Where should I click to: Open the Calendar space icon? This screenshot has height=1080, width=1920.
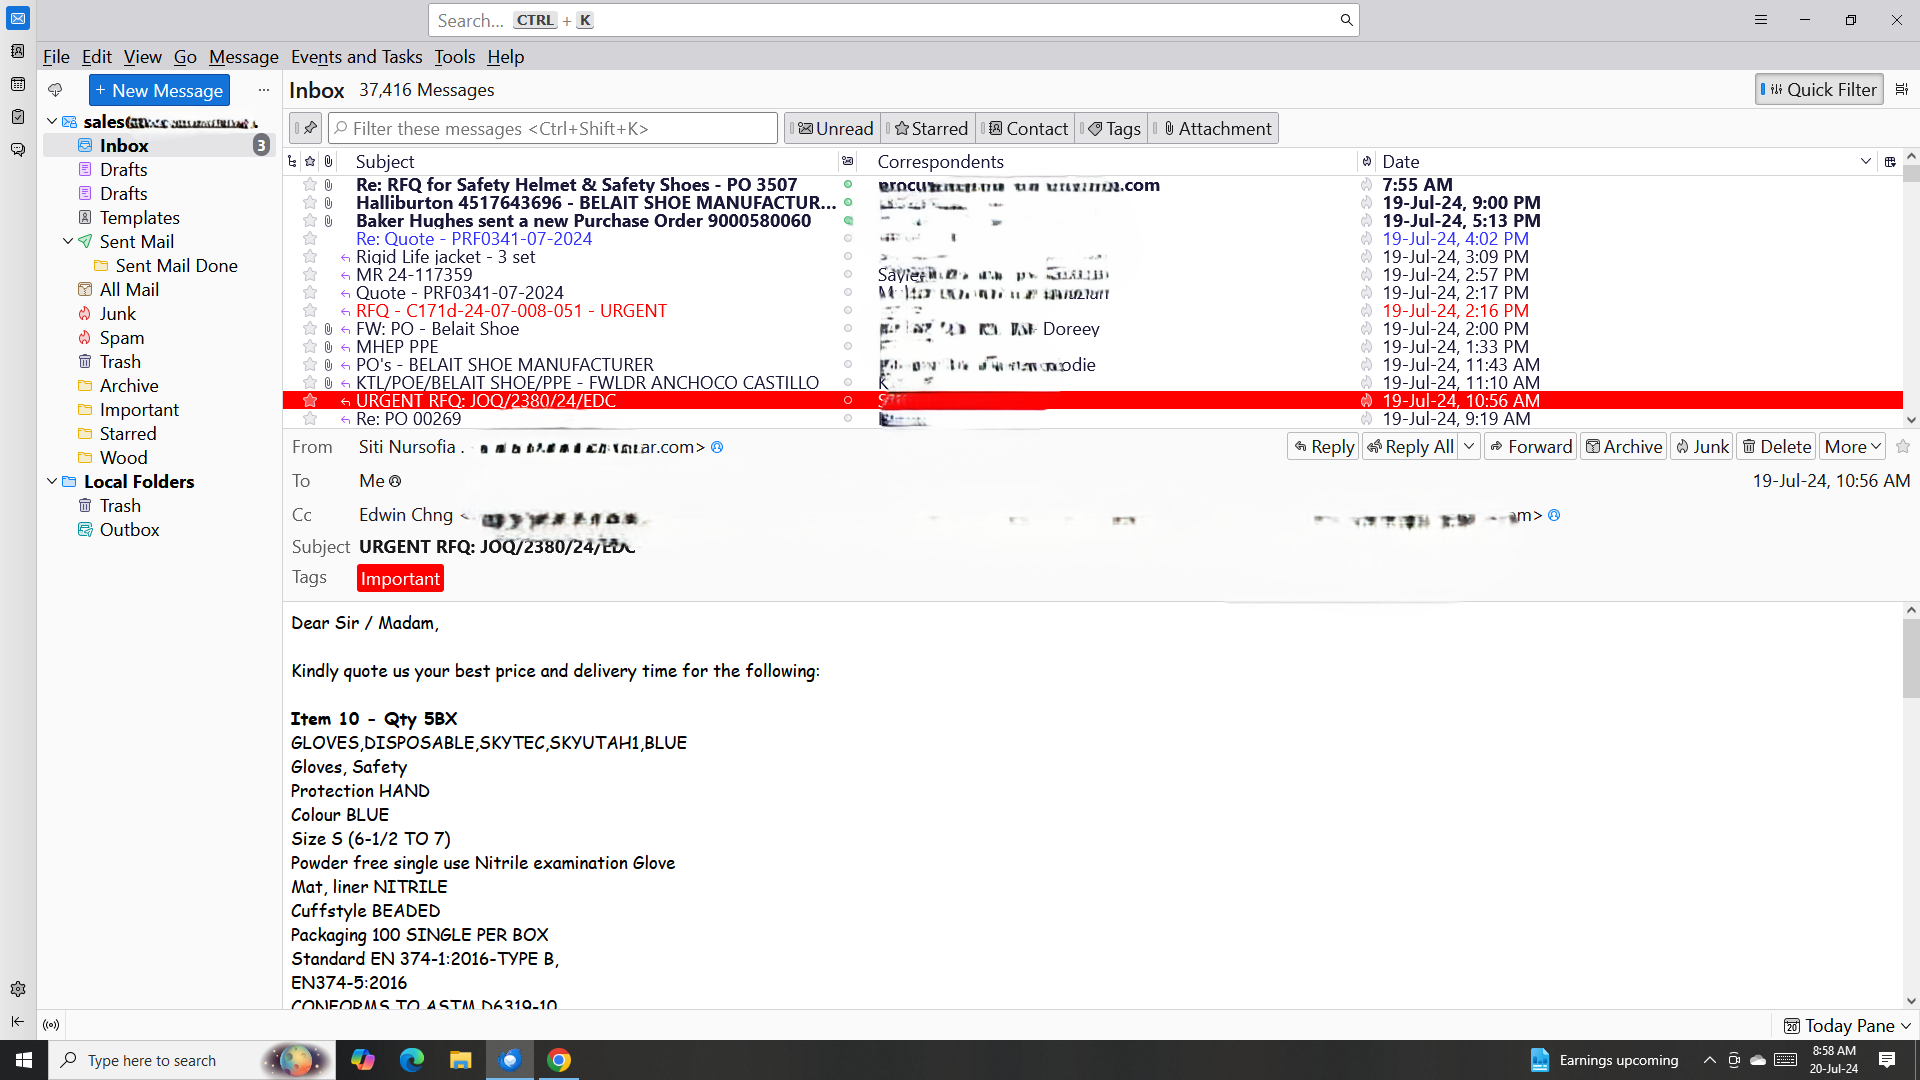tap(18, 84)
